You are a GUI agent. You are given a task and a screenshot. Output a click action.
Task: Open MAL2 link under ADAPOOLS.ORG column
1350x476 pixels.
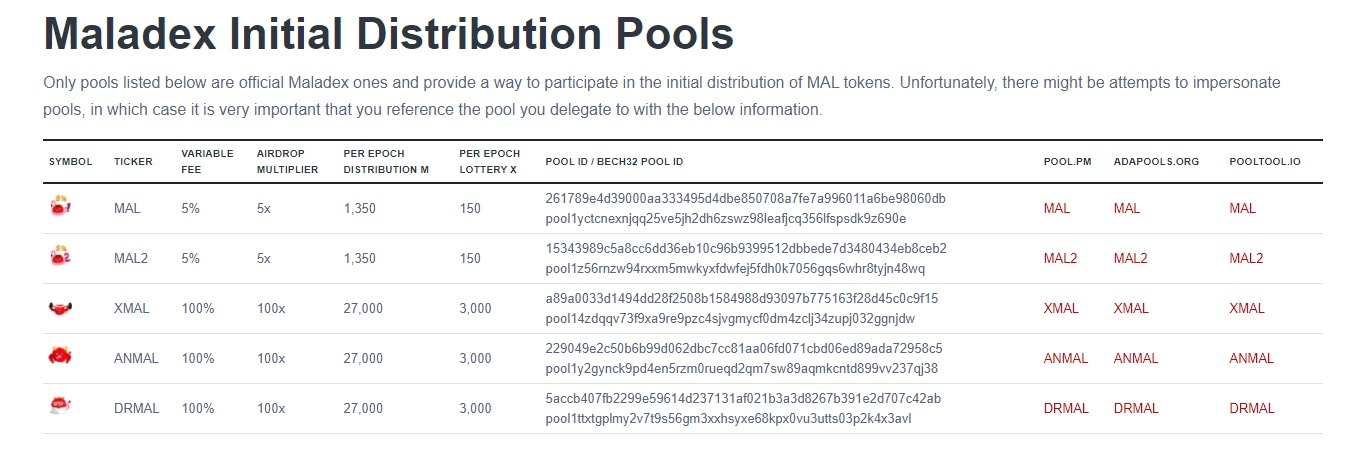click(x=1130, y=258)
